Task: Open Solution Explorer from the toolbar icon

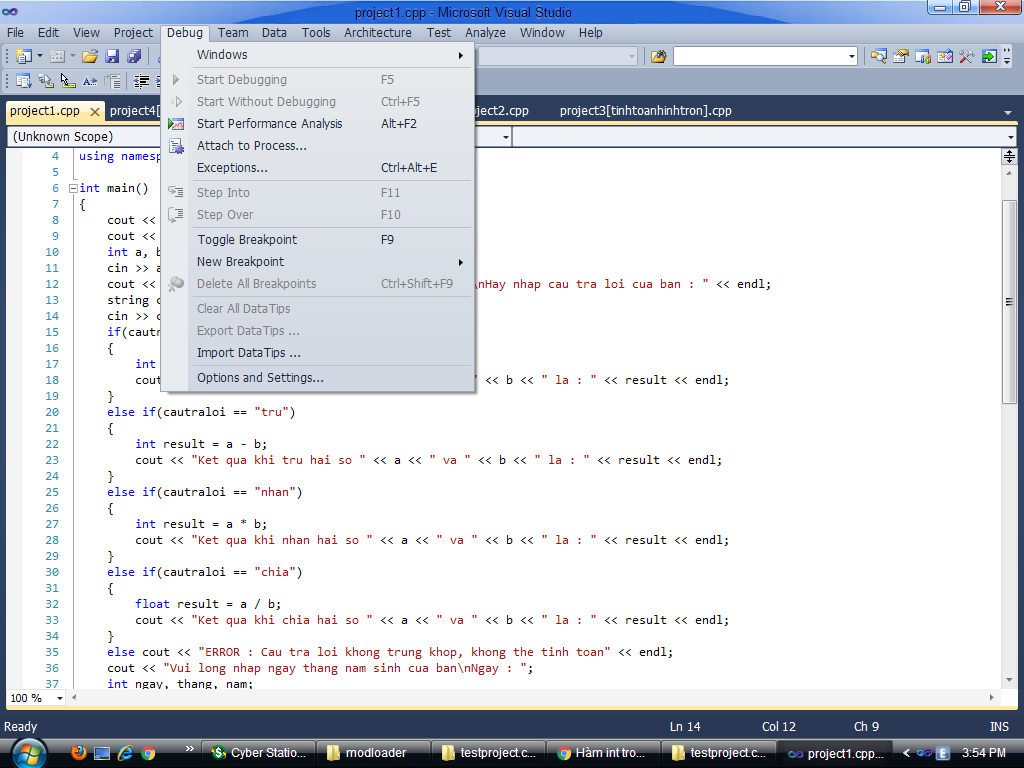Action: (x=878, y=56)
